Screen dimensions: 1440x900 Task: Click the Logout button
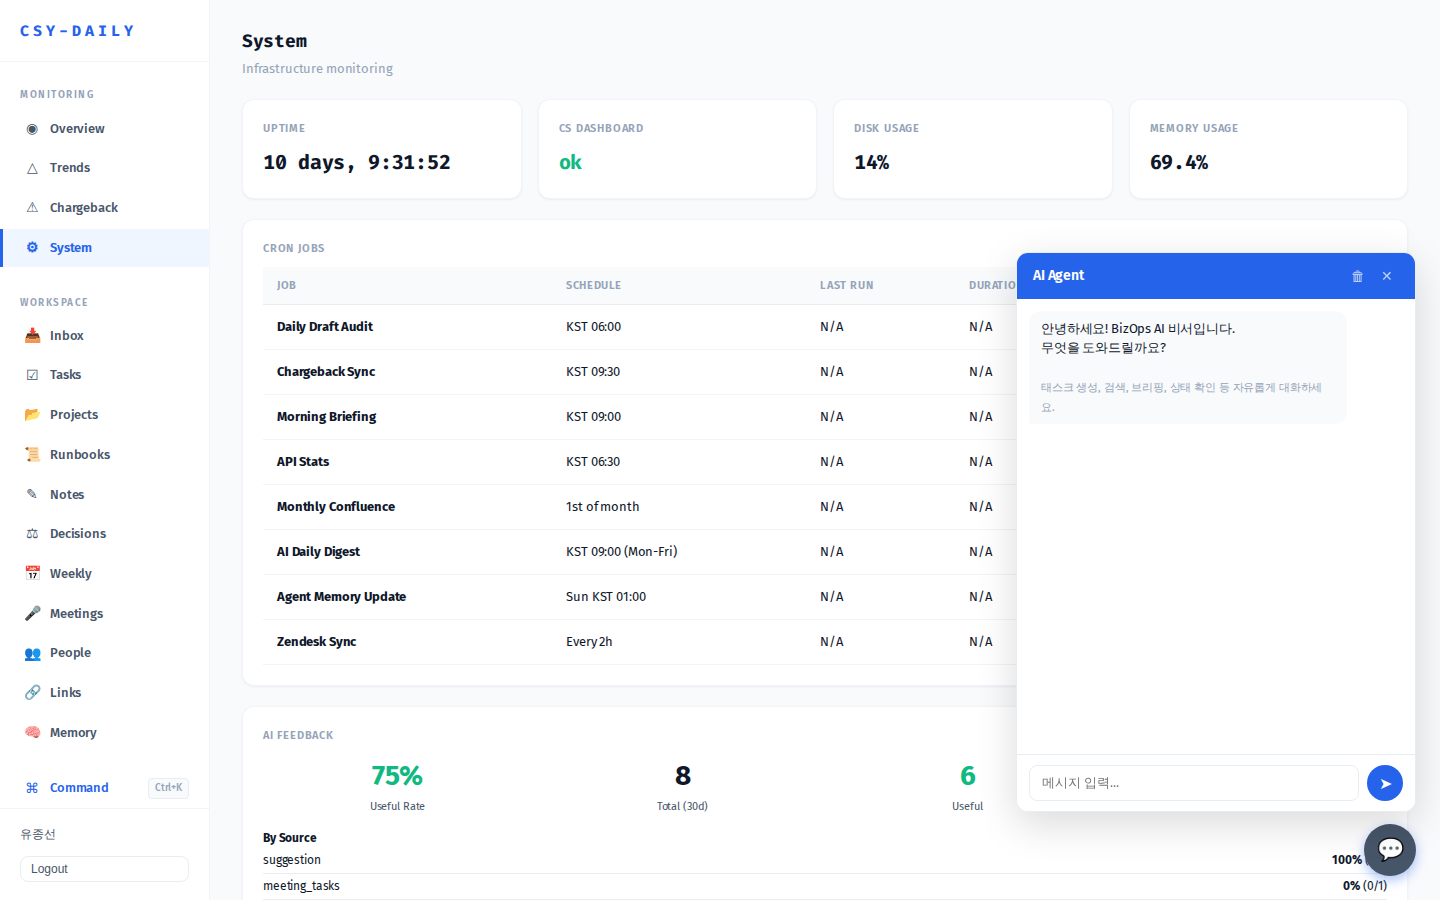pos(104,869)
